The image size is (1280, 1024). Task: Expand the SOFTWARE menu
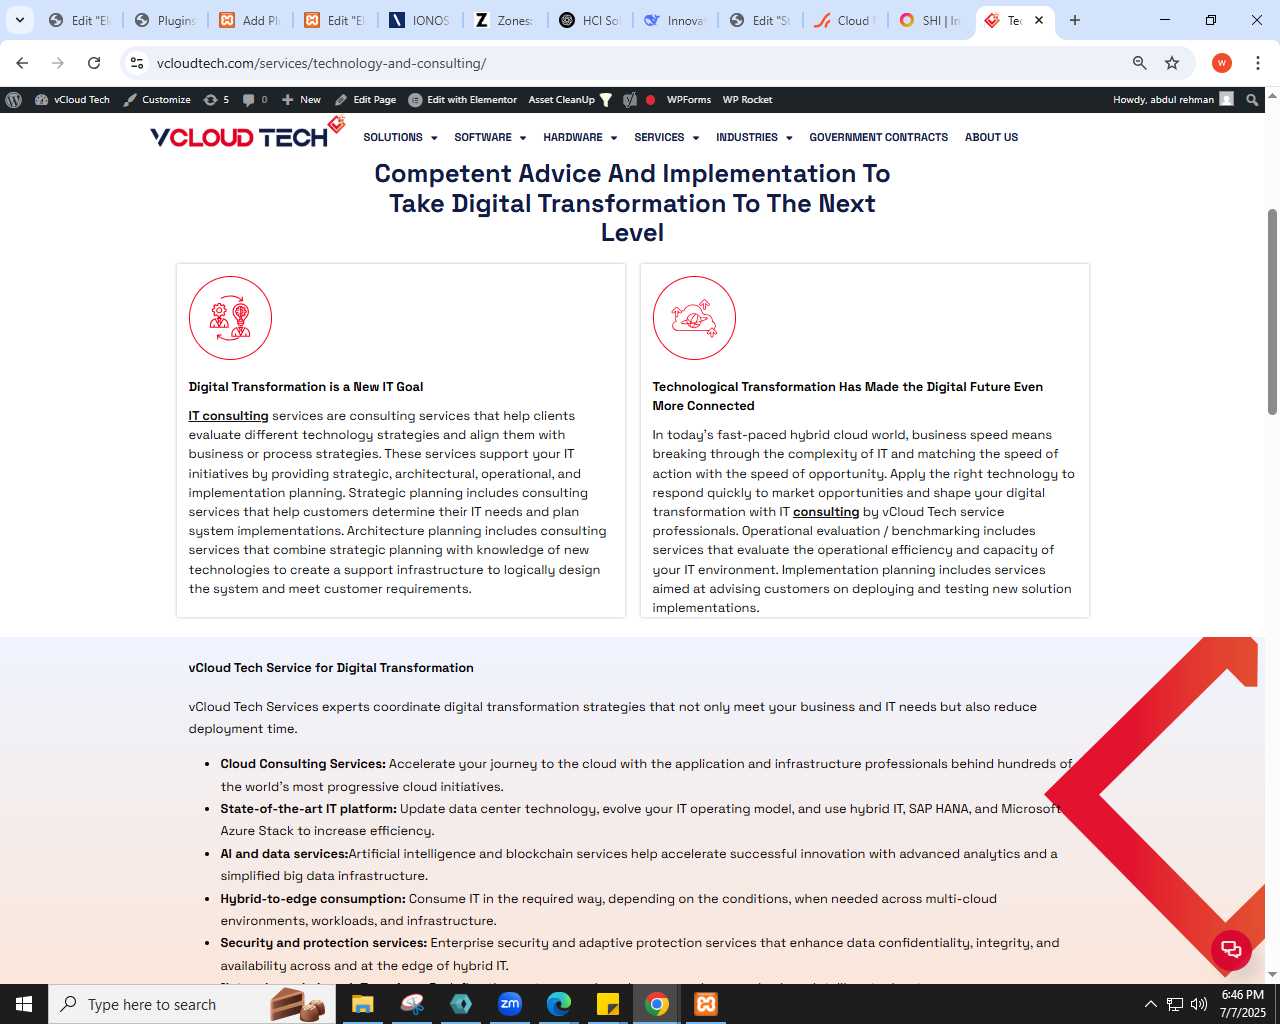(490, 137)
